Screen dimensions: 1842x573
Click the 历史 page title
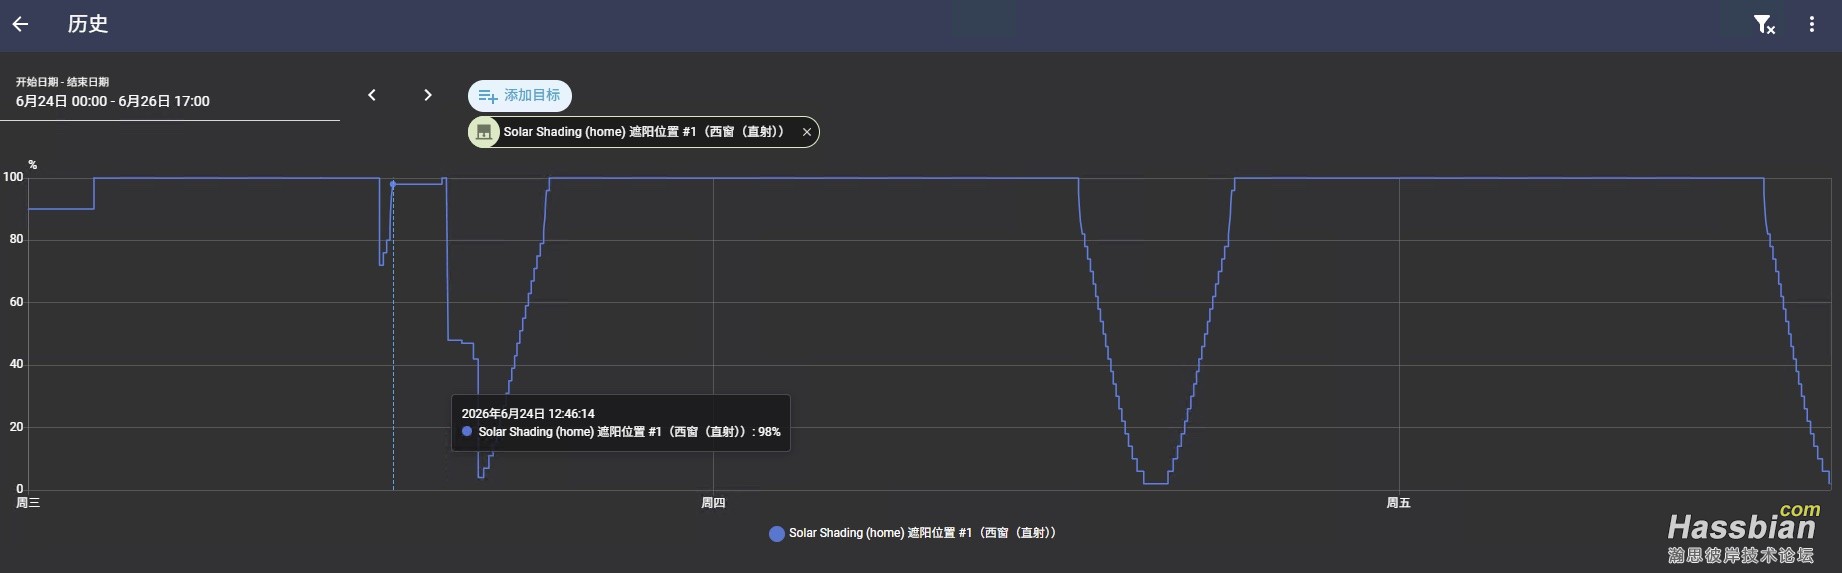[x=88, y=24]
